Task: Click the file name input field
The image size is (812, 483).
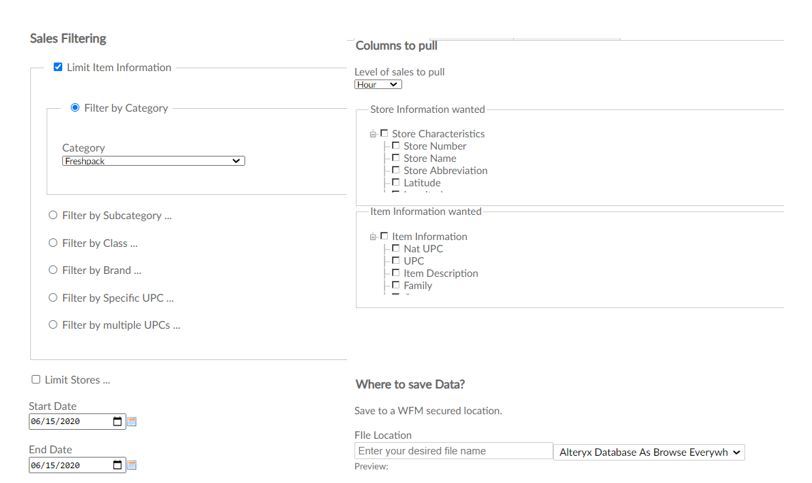Action: (x=453, y=451)
